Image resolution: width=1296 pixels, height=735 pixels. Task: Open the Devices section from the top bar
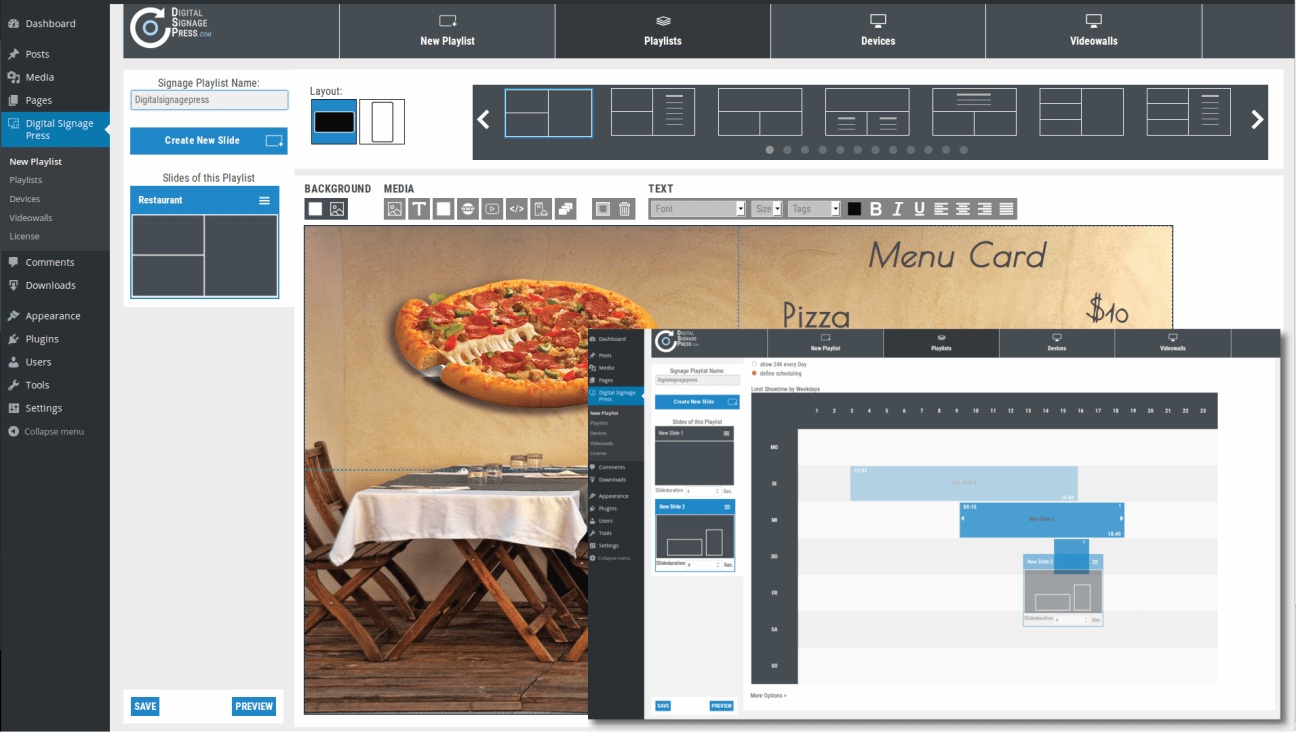point(877,31)
